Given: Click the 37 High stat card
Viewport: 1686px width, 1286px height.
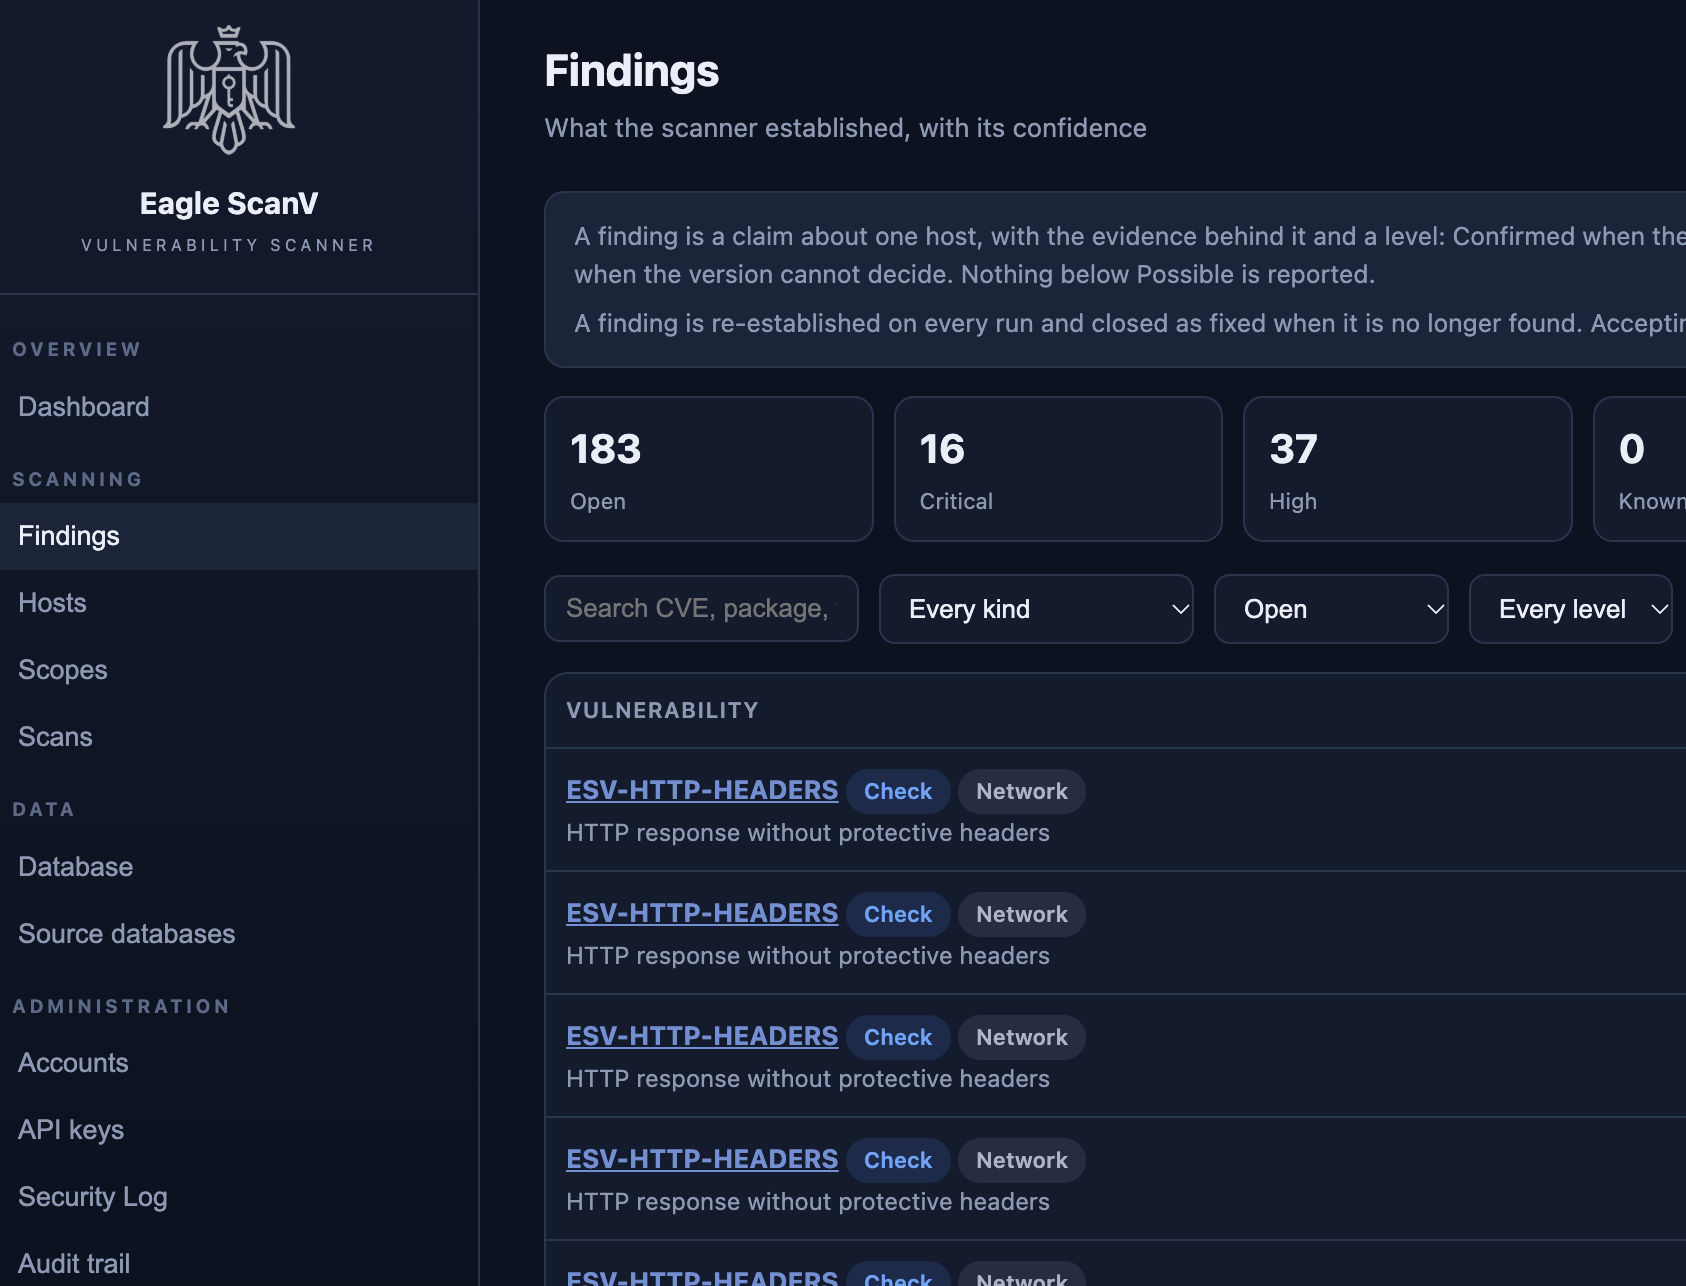Looking at the screenshot, I should click(x=1408, y=469).
